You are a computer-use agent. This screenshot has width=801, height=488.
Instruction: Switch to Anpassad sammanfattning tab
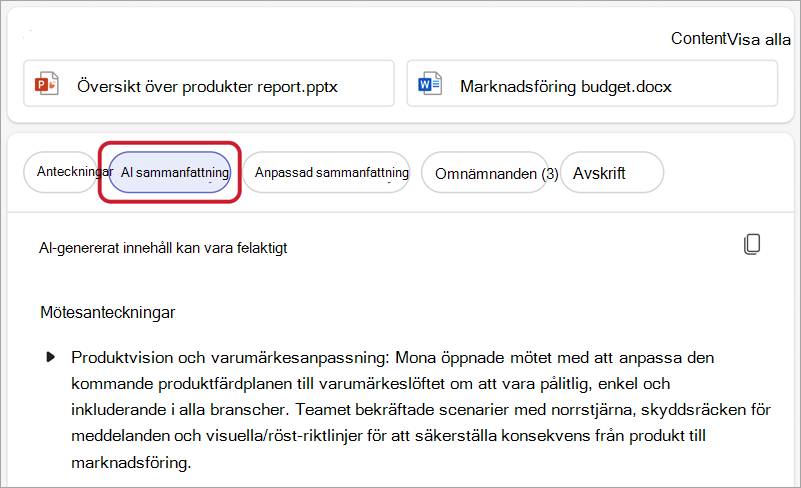coord(326,172)
